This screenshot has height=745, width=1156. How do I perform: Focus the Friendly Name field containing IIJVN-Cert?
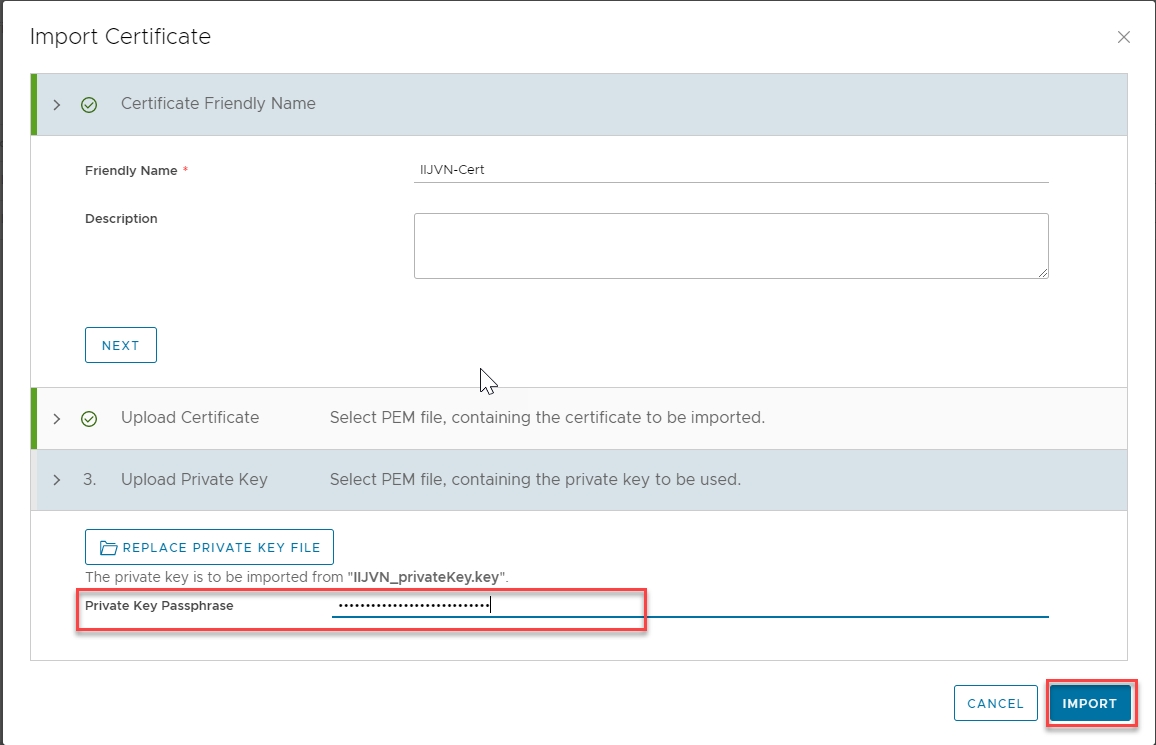tap(730, 170)
